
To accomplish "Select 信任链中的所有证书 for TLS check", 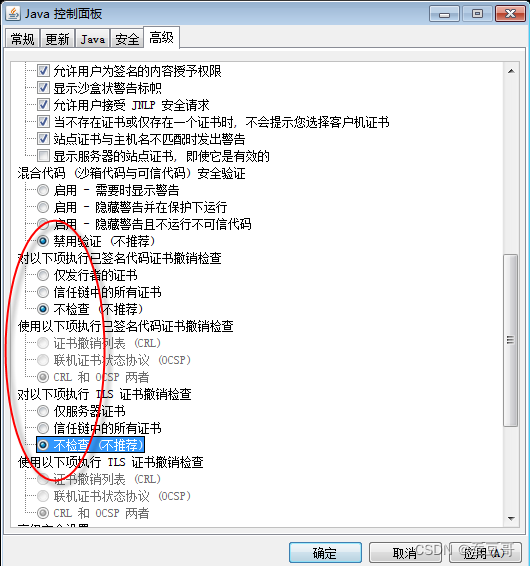I will [x=43, y=428].
